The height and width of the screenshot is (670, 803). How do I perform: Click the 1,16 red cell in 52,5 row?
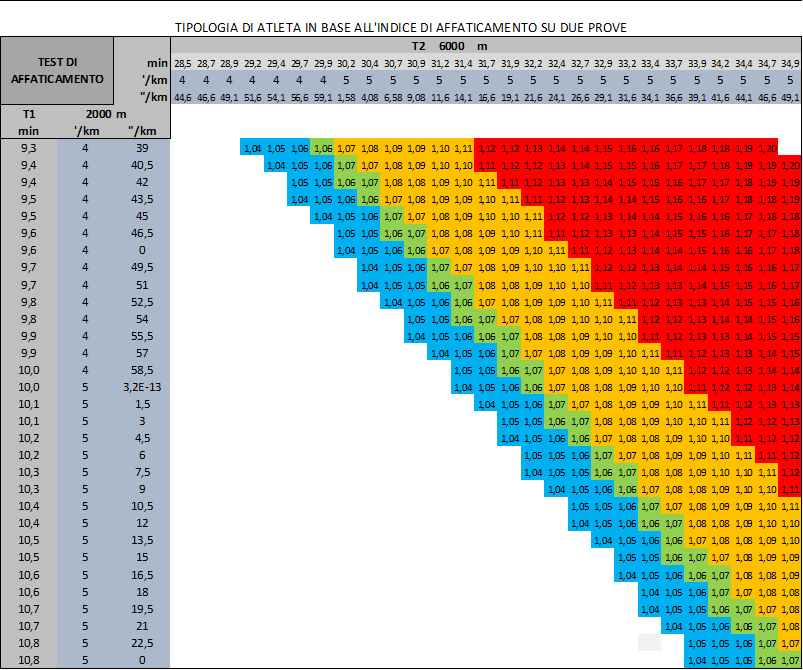tap(790, 302)
